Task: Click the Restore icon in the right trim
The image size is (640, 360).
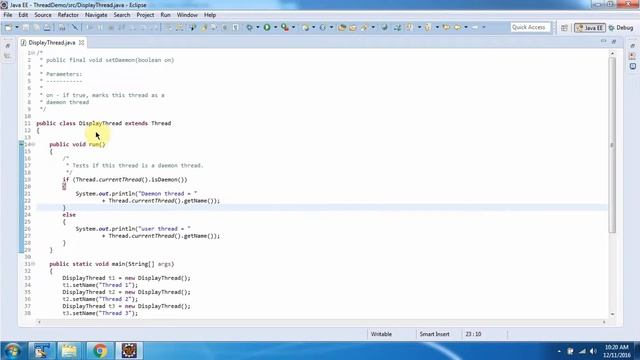Action: click(632, 46)
